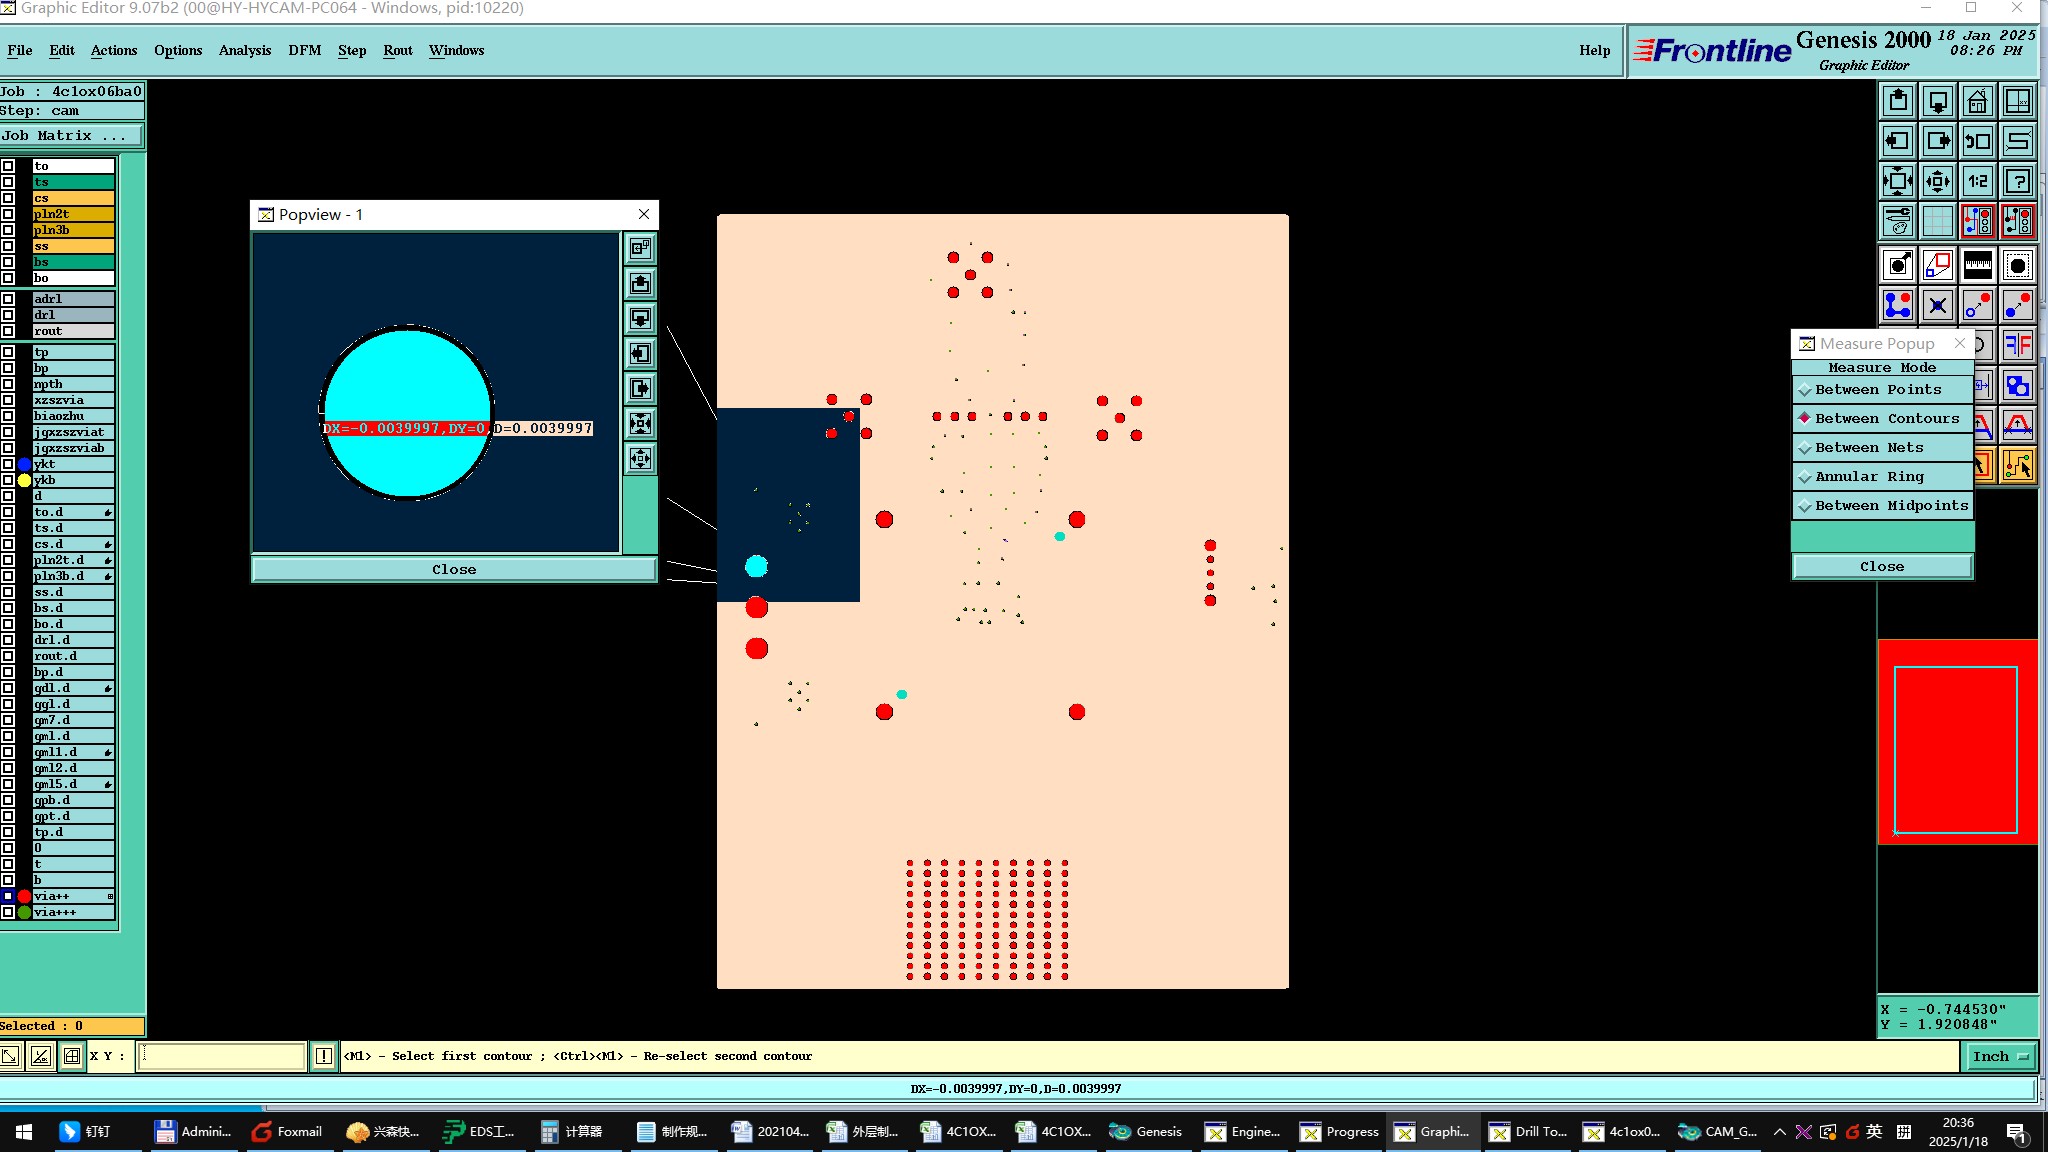The width and height of the screenshot is (2048, 1152).
Task: Click the Home view icon in right toolbar
Action: [1977, 102]
